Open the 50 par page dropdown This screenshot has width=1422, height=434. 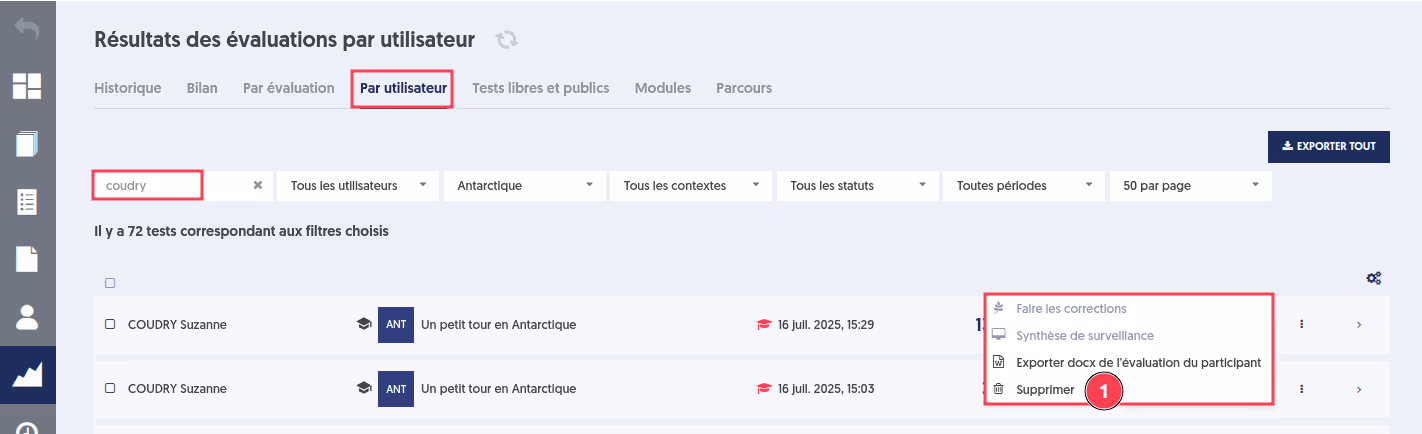click(1191, 186)
